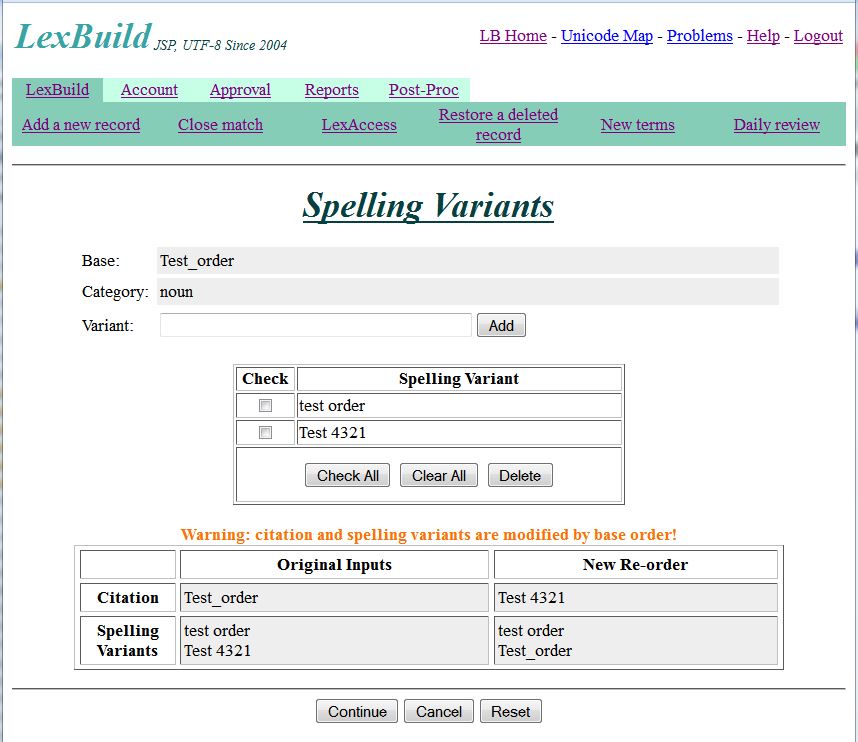This screenshot has height=742, width=858.
Task: Open the Post-Proc tab
Action: [x=424, y=90]
